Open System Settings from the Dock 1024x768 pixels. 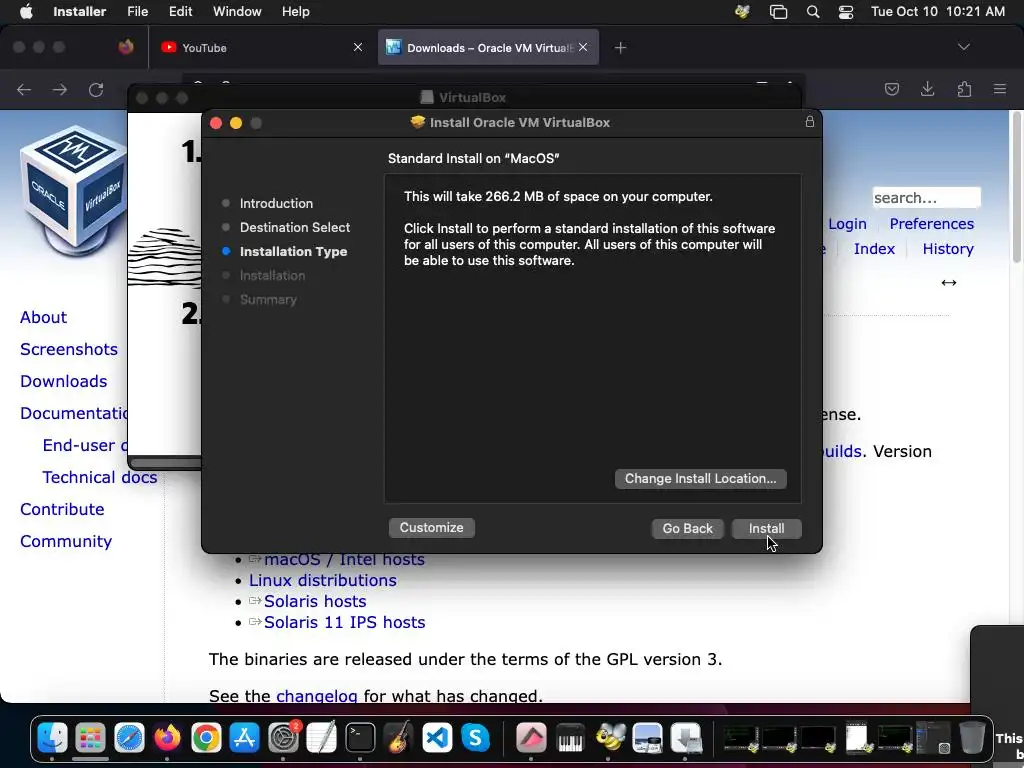coord(283,738)
